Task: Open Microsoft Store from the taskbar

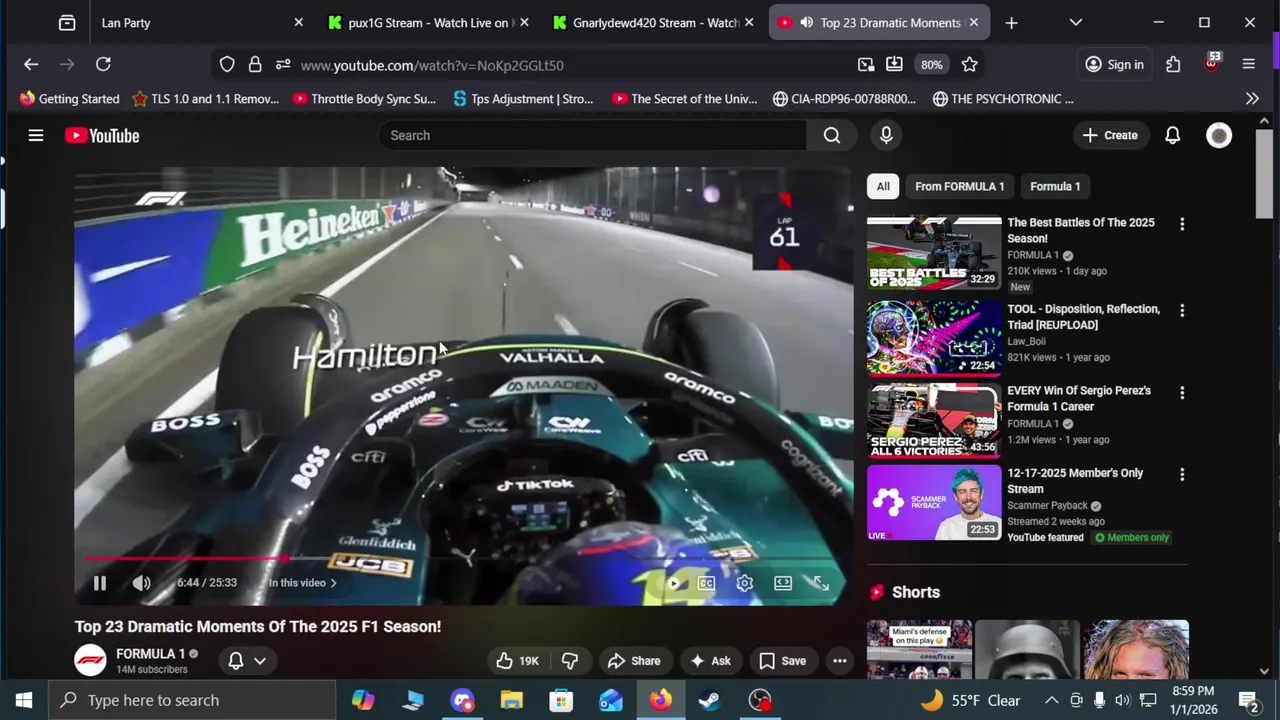Action: tap(561, 700)
